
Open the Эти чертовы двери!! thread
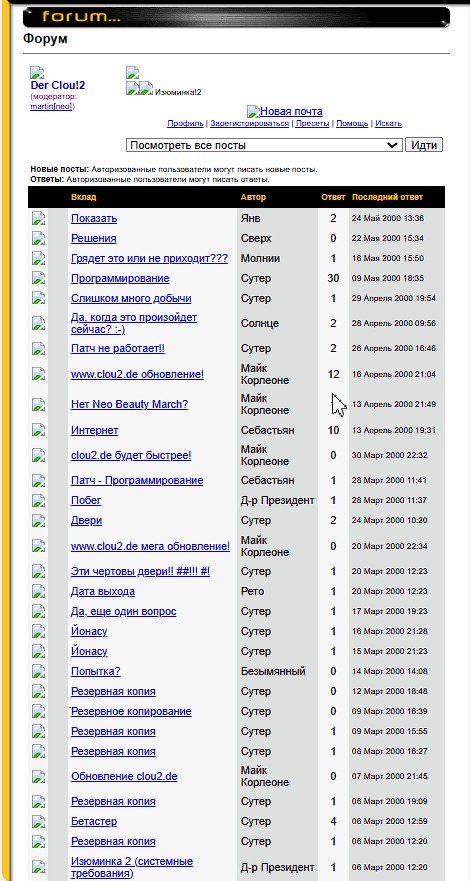140,571
